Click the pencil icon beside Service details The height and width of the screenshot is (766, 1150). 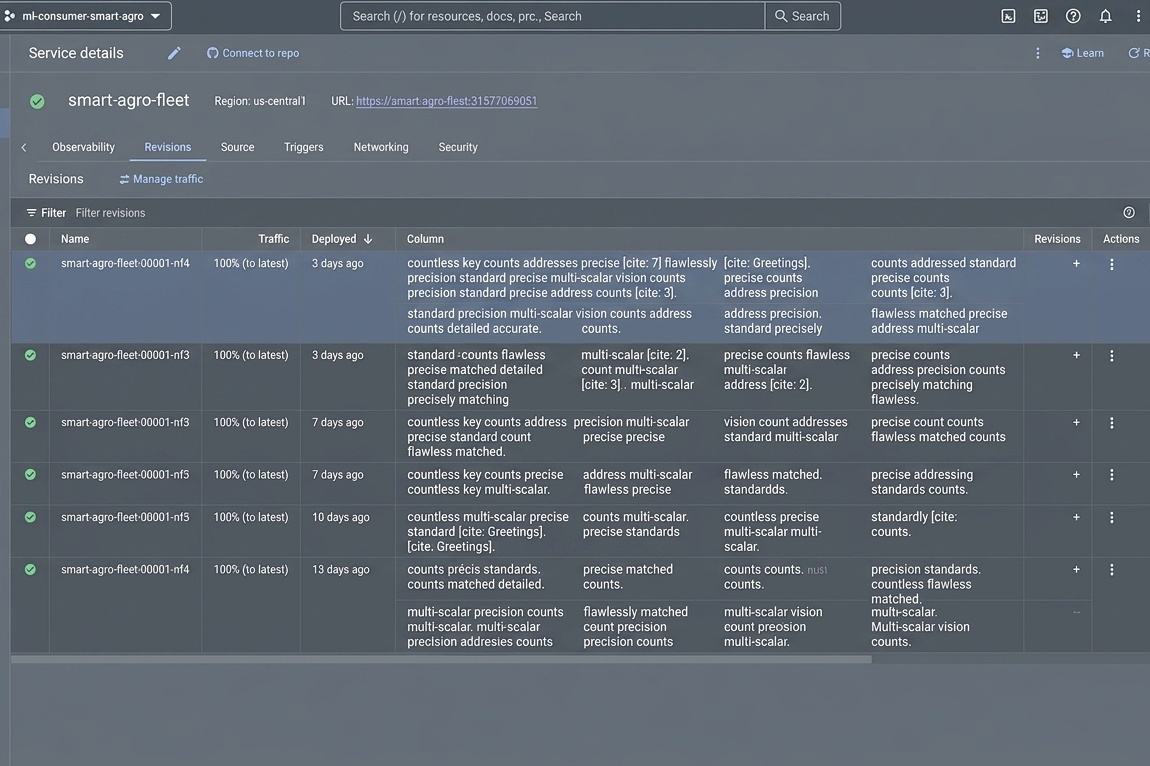(174, 53)
